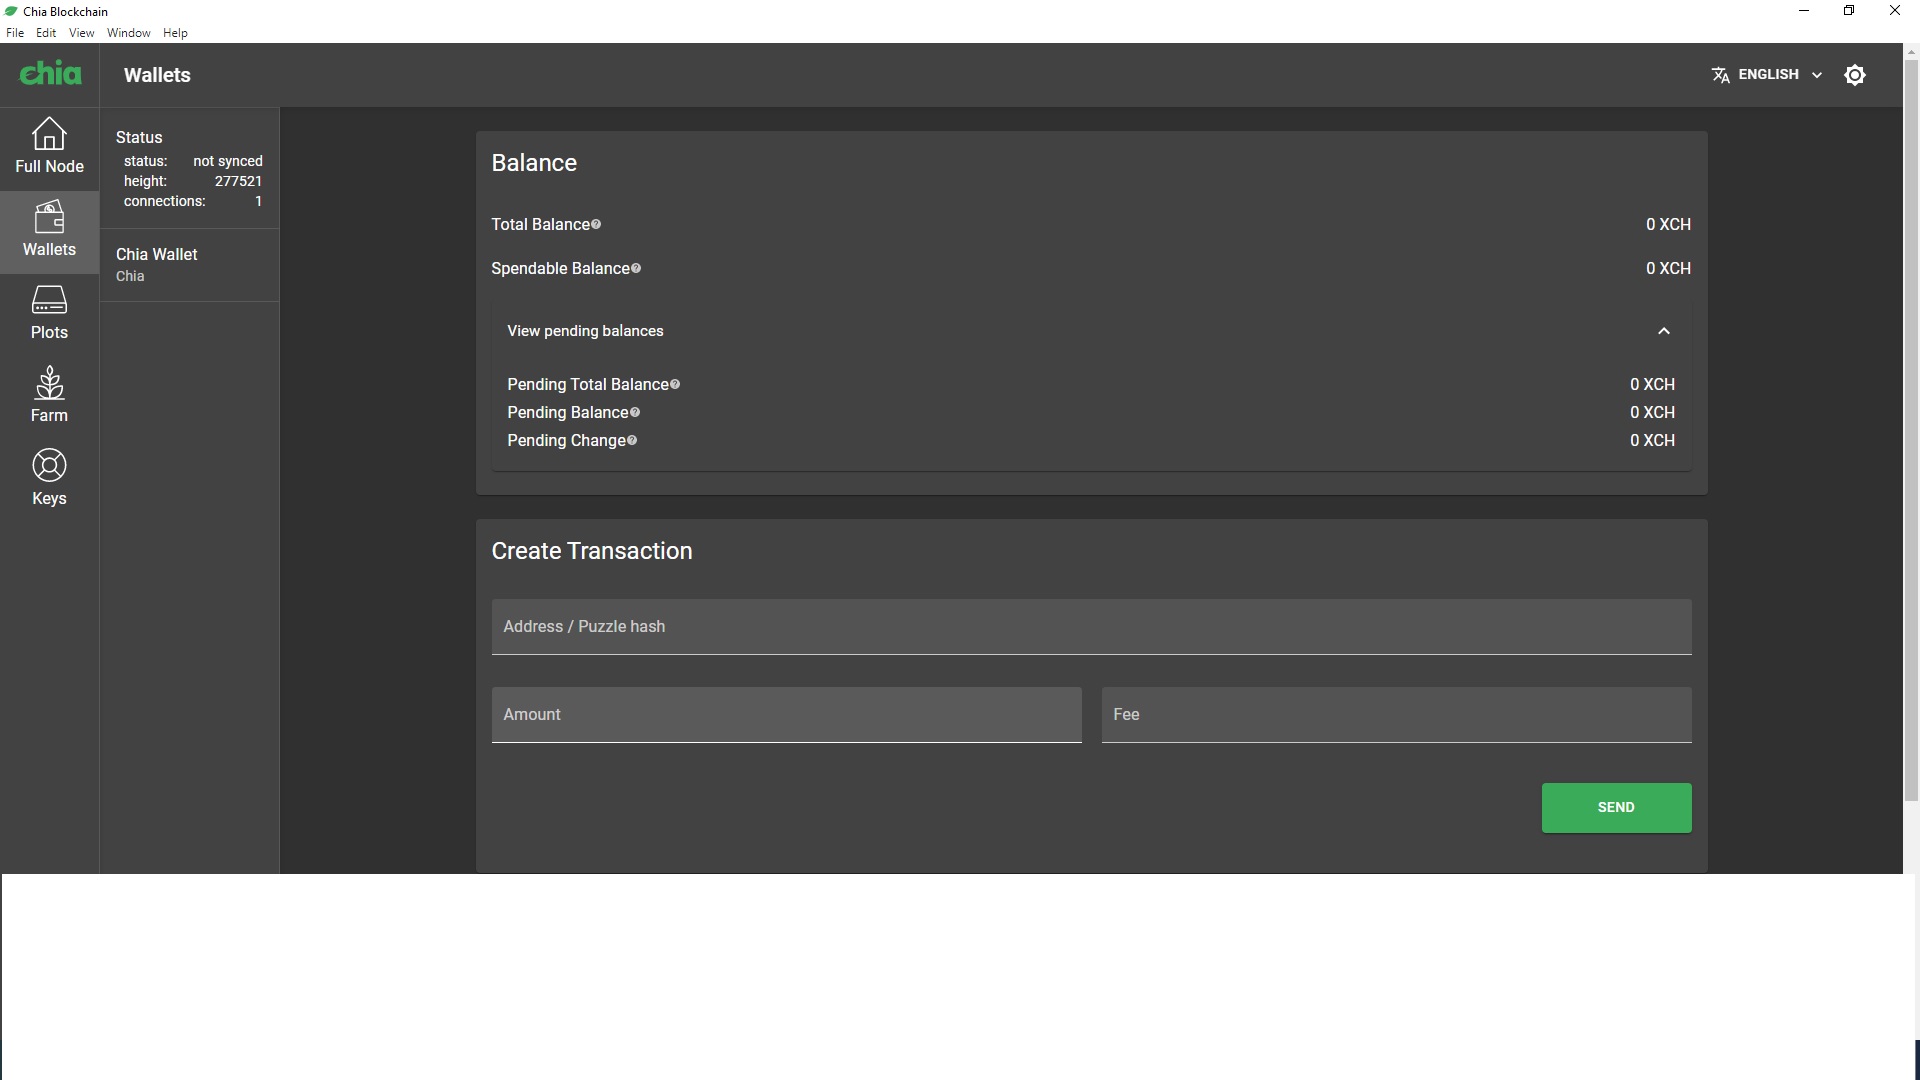Open the Full Node section

click(49, 147)
